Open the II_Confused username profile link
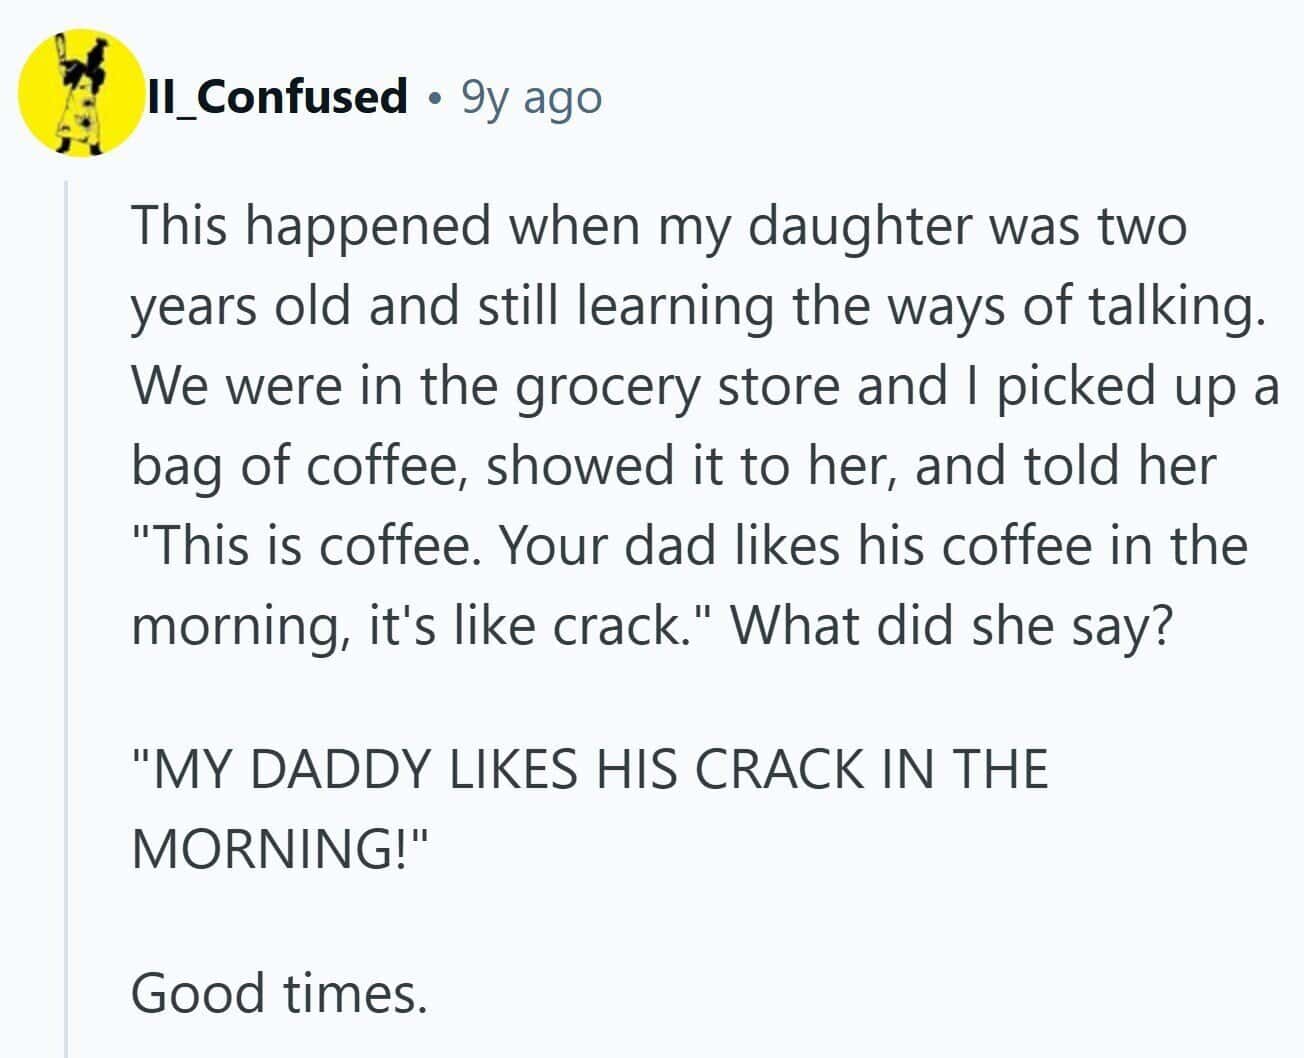Screen dimensions: 1304x1058 pos(277,97)
